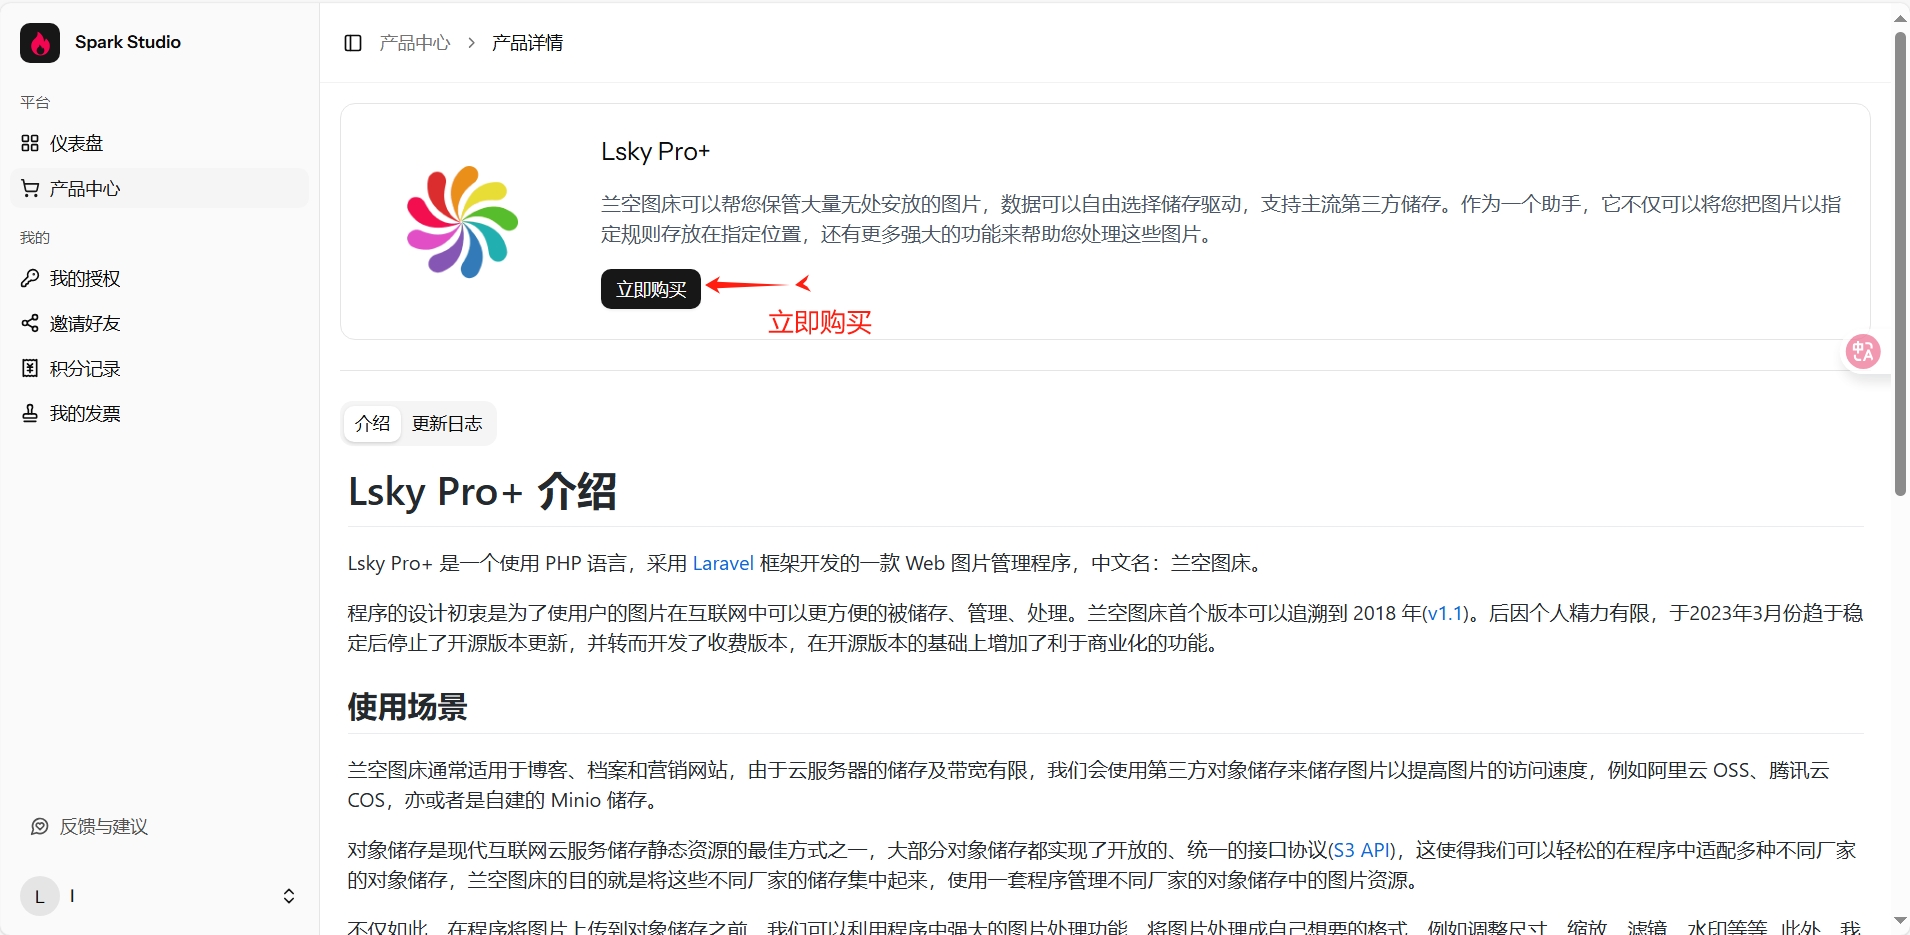Image resolution: width=1910 pixels, height=935 pixels.
Task: Click the 产品详情 breadcrumb text
Action: (528, 43)
